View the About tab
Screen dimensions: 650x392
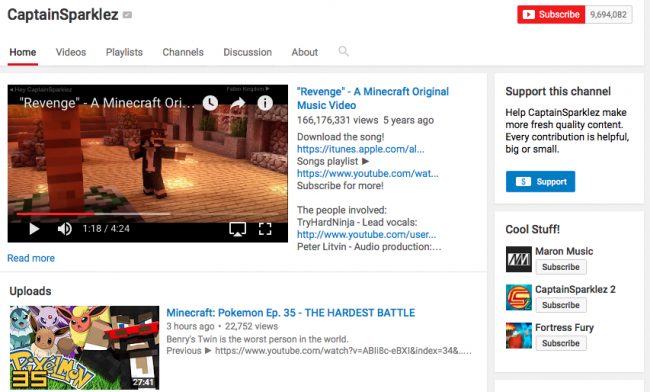coord(304,52)
